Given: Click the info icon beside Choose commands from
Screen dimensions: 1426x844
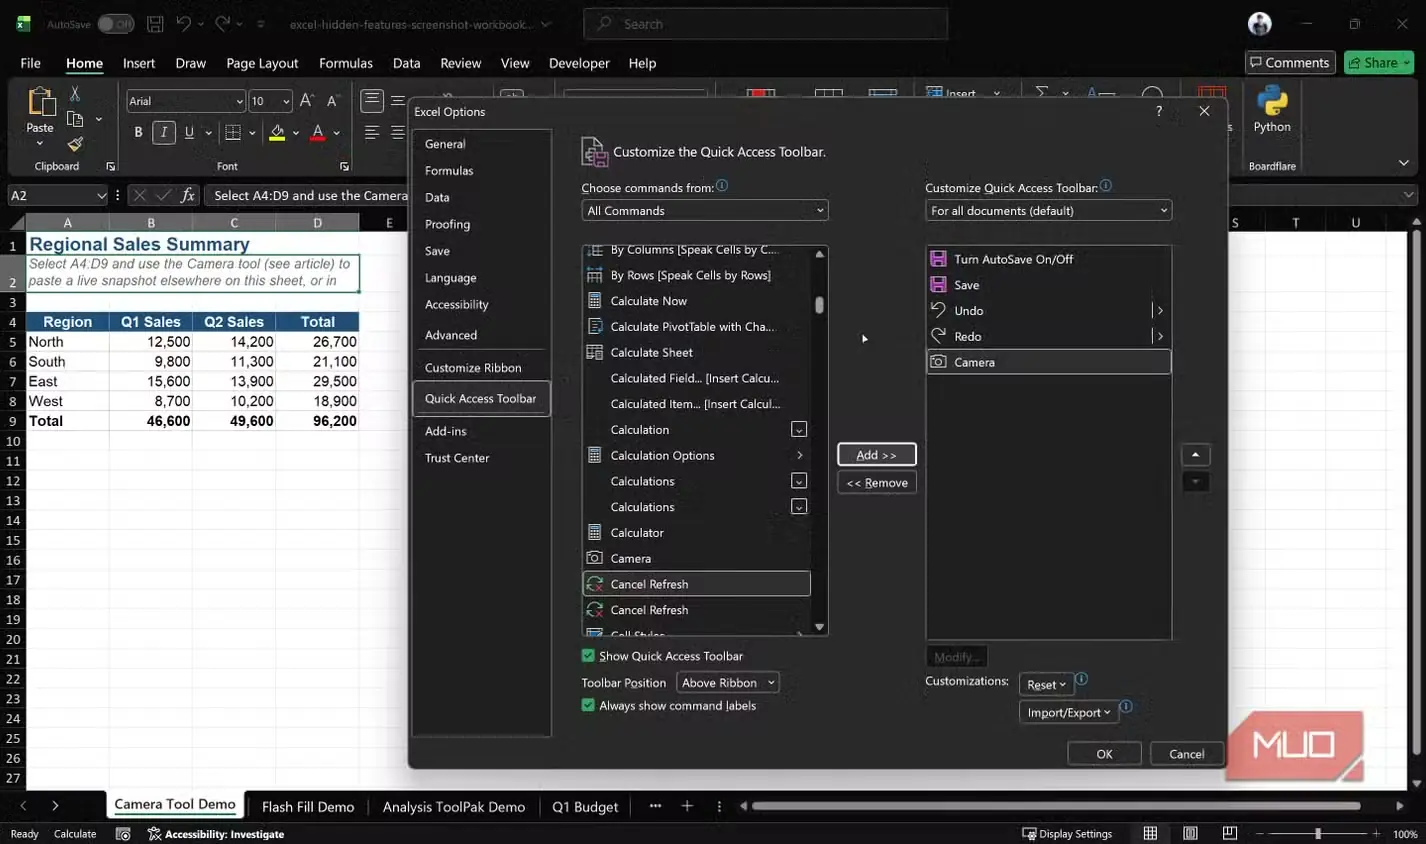Looking at the screenshot, I should coord(722,186).
